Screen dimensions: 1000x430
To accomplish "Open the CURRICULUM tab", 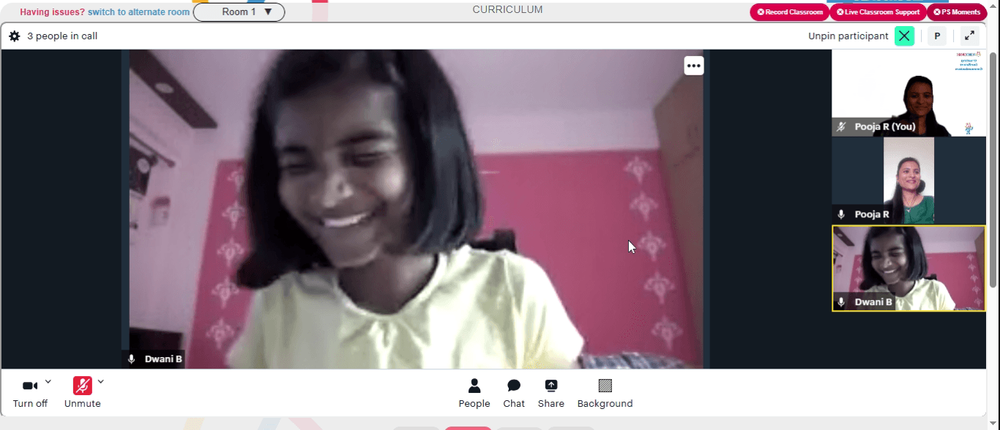I will (508, 10).
